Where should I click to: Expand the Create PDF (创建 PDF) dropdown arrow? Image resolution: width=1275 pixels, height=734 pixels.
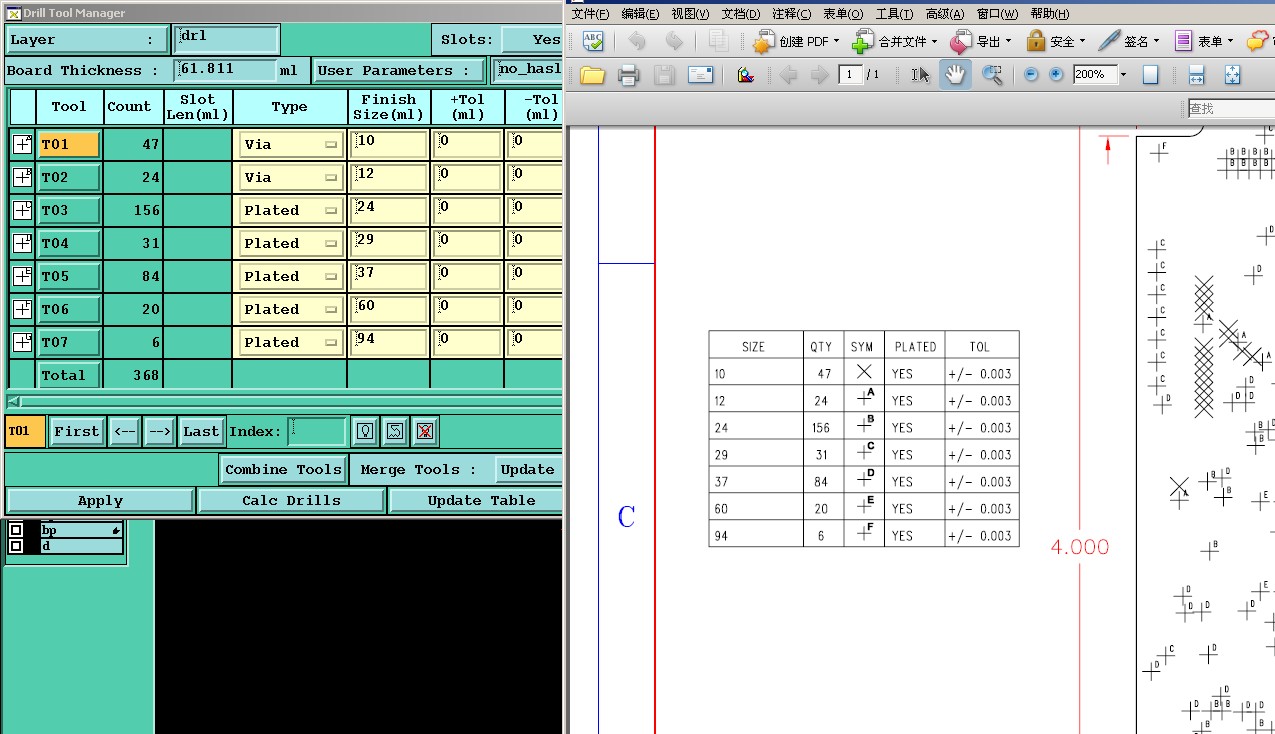836,42
